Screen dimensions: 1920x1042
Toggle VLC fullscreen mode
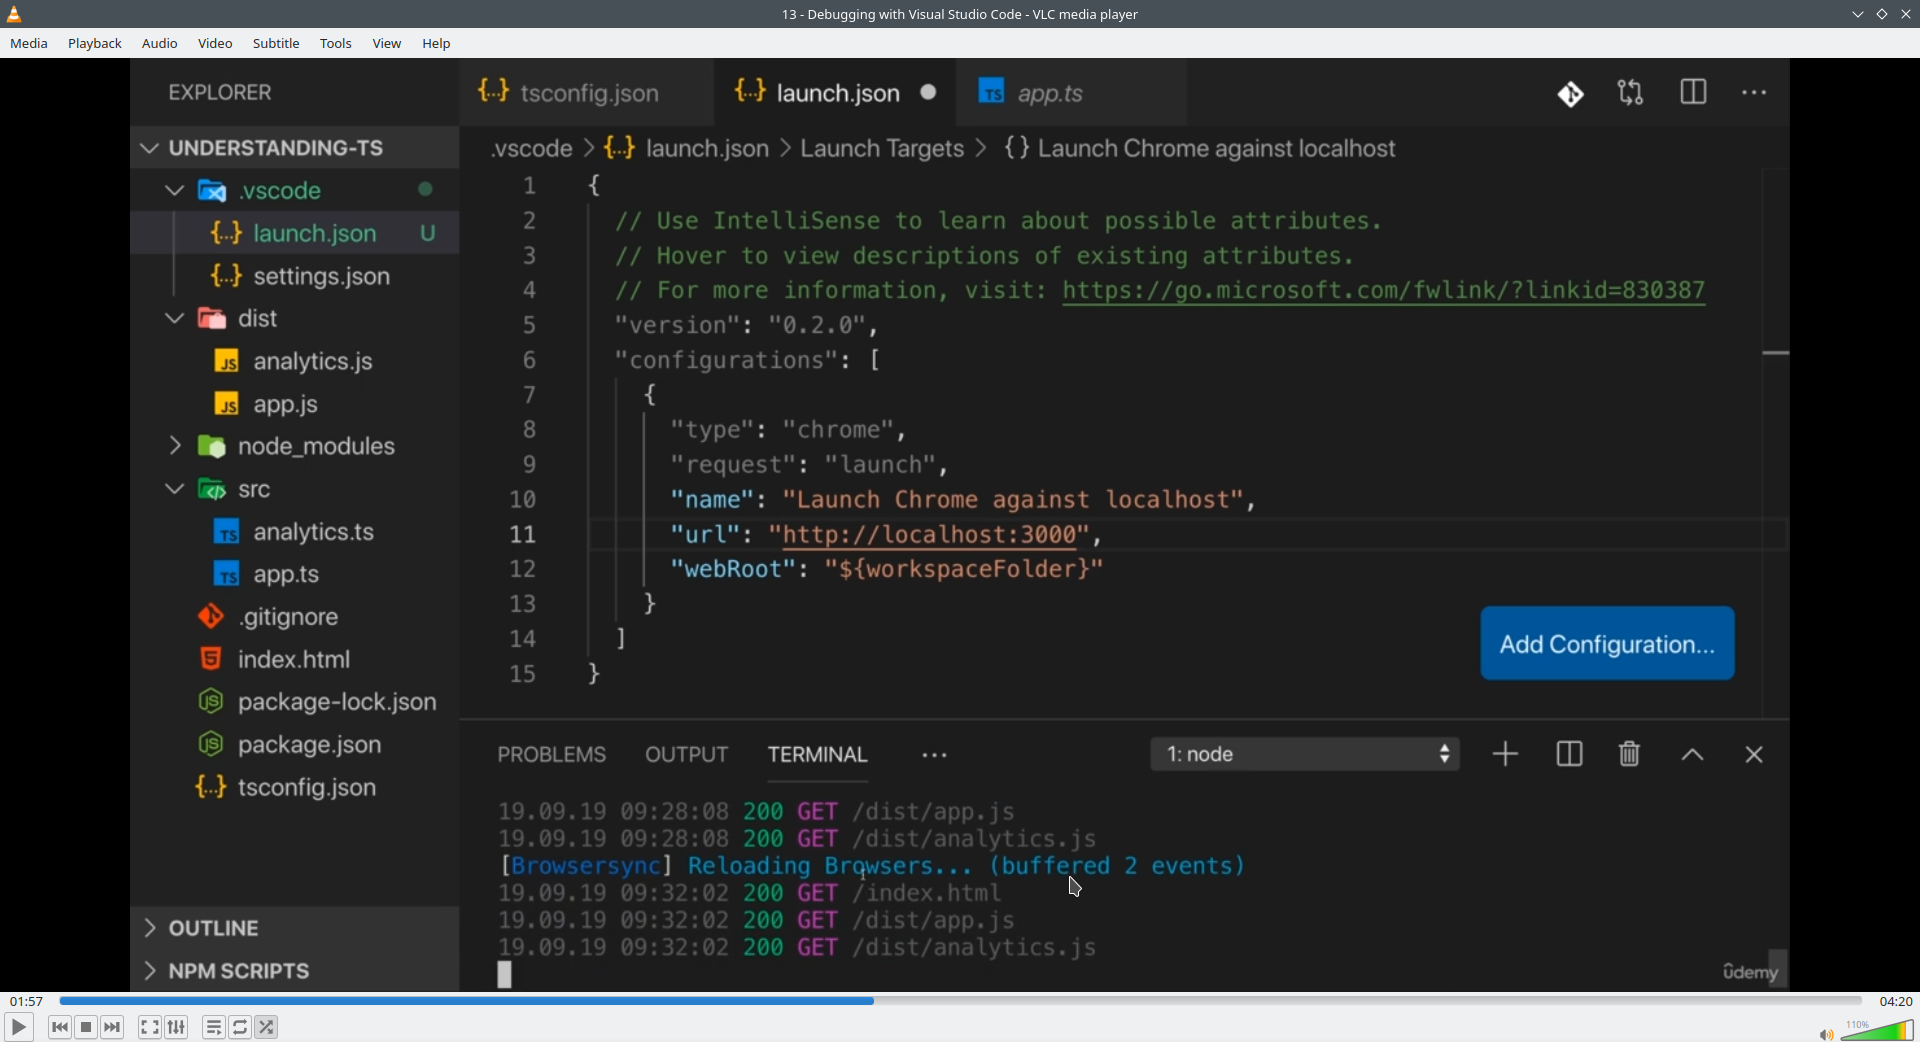(149, 1027)
